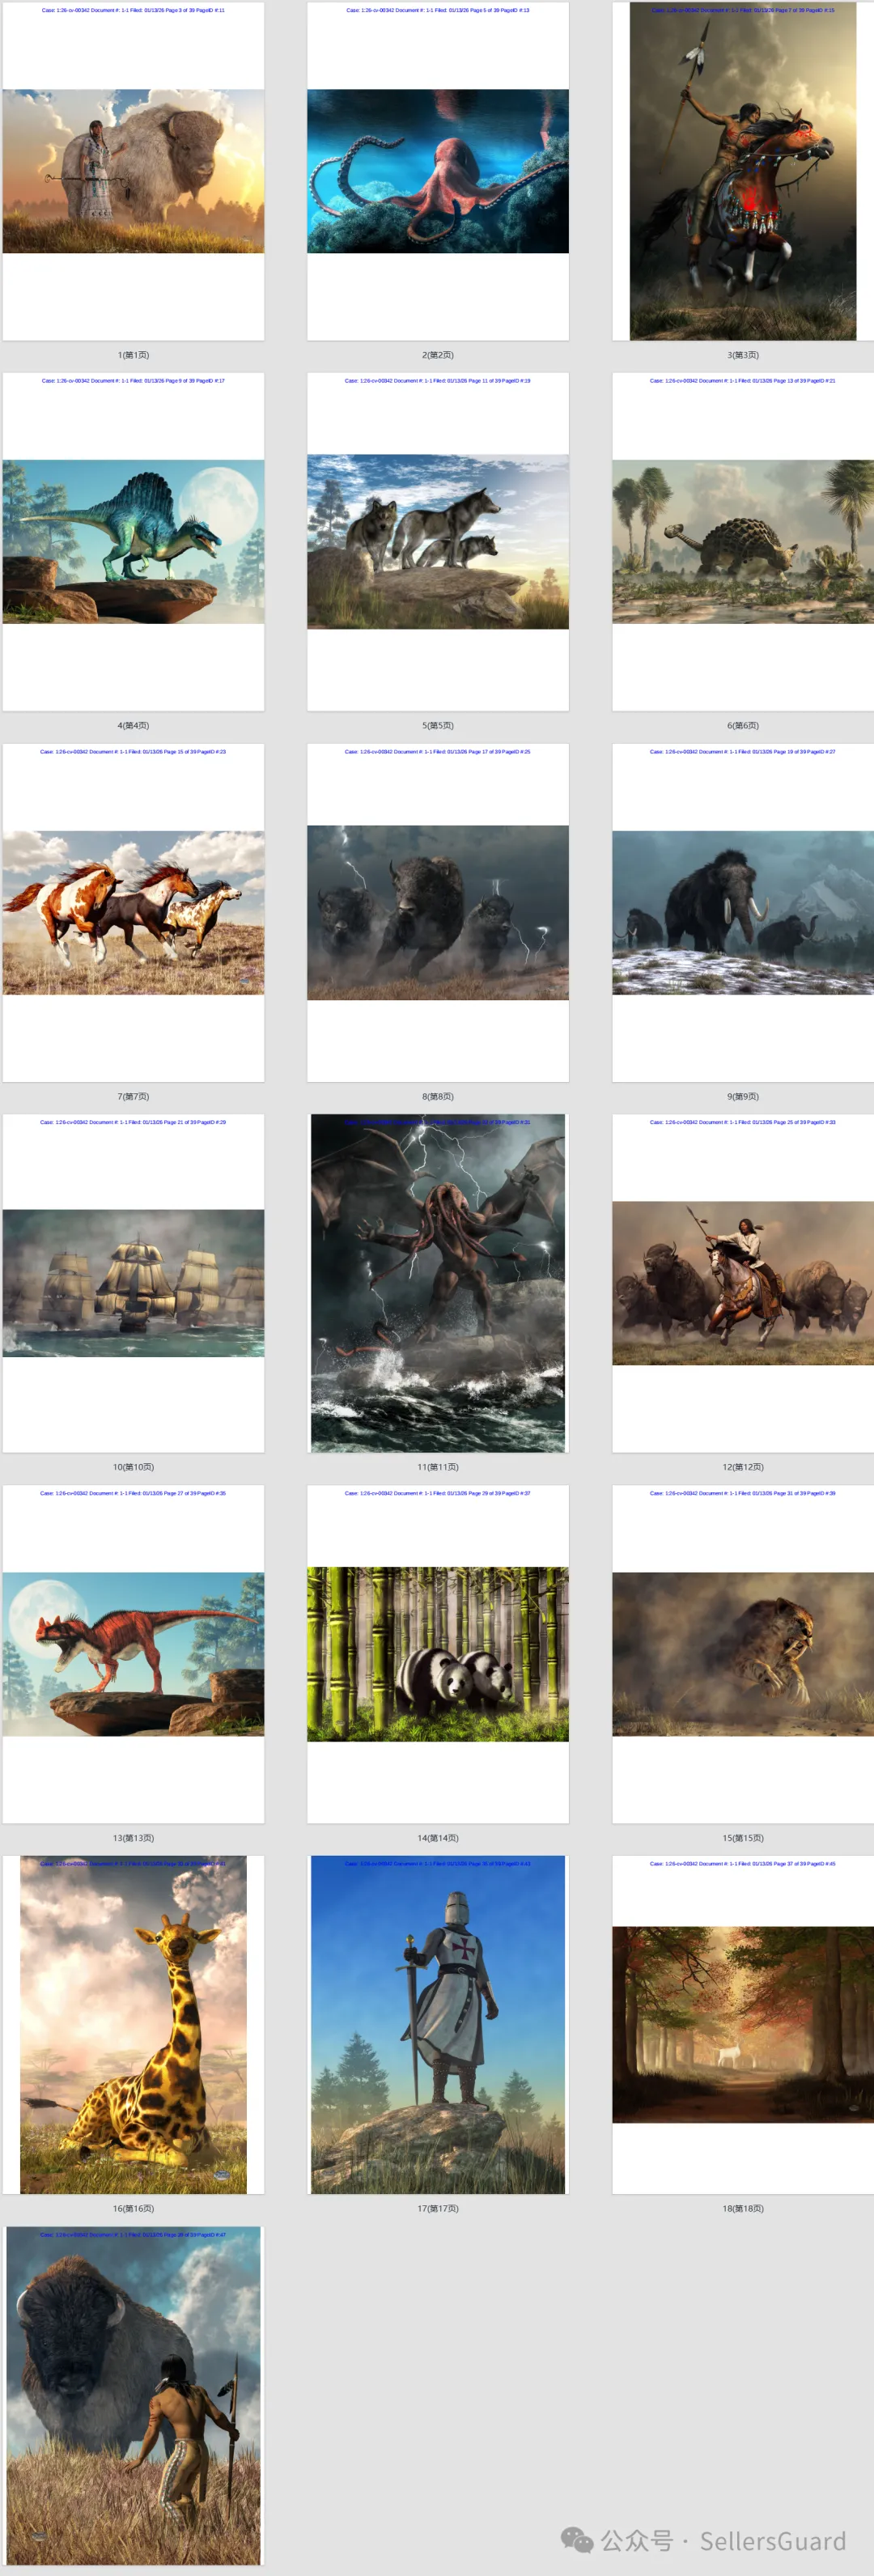Click the page label "18(第18页)"
This screenshot has height=2576, width=874.
click(x=743, y=2208)
